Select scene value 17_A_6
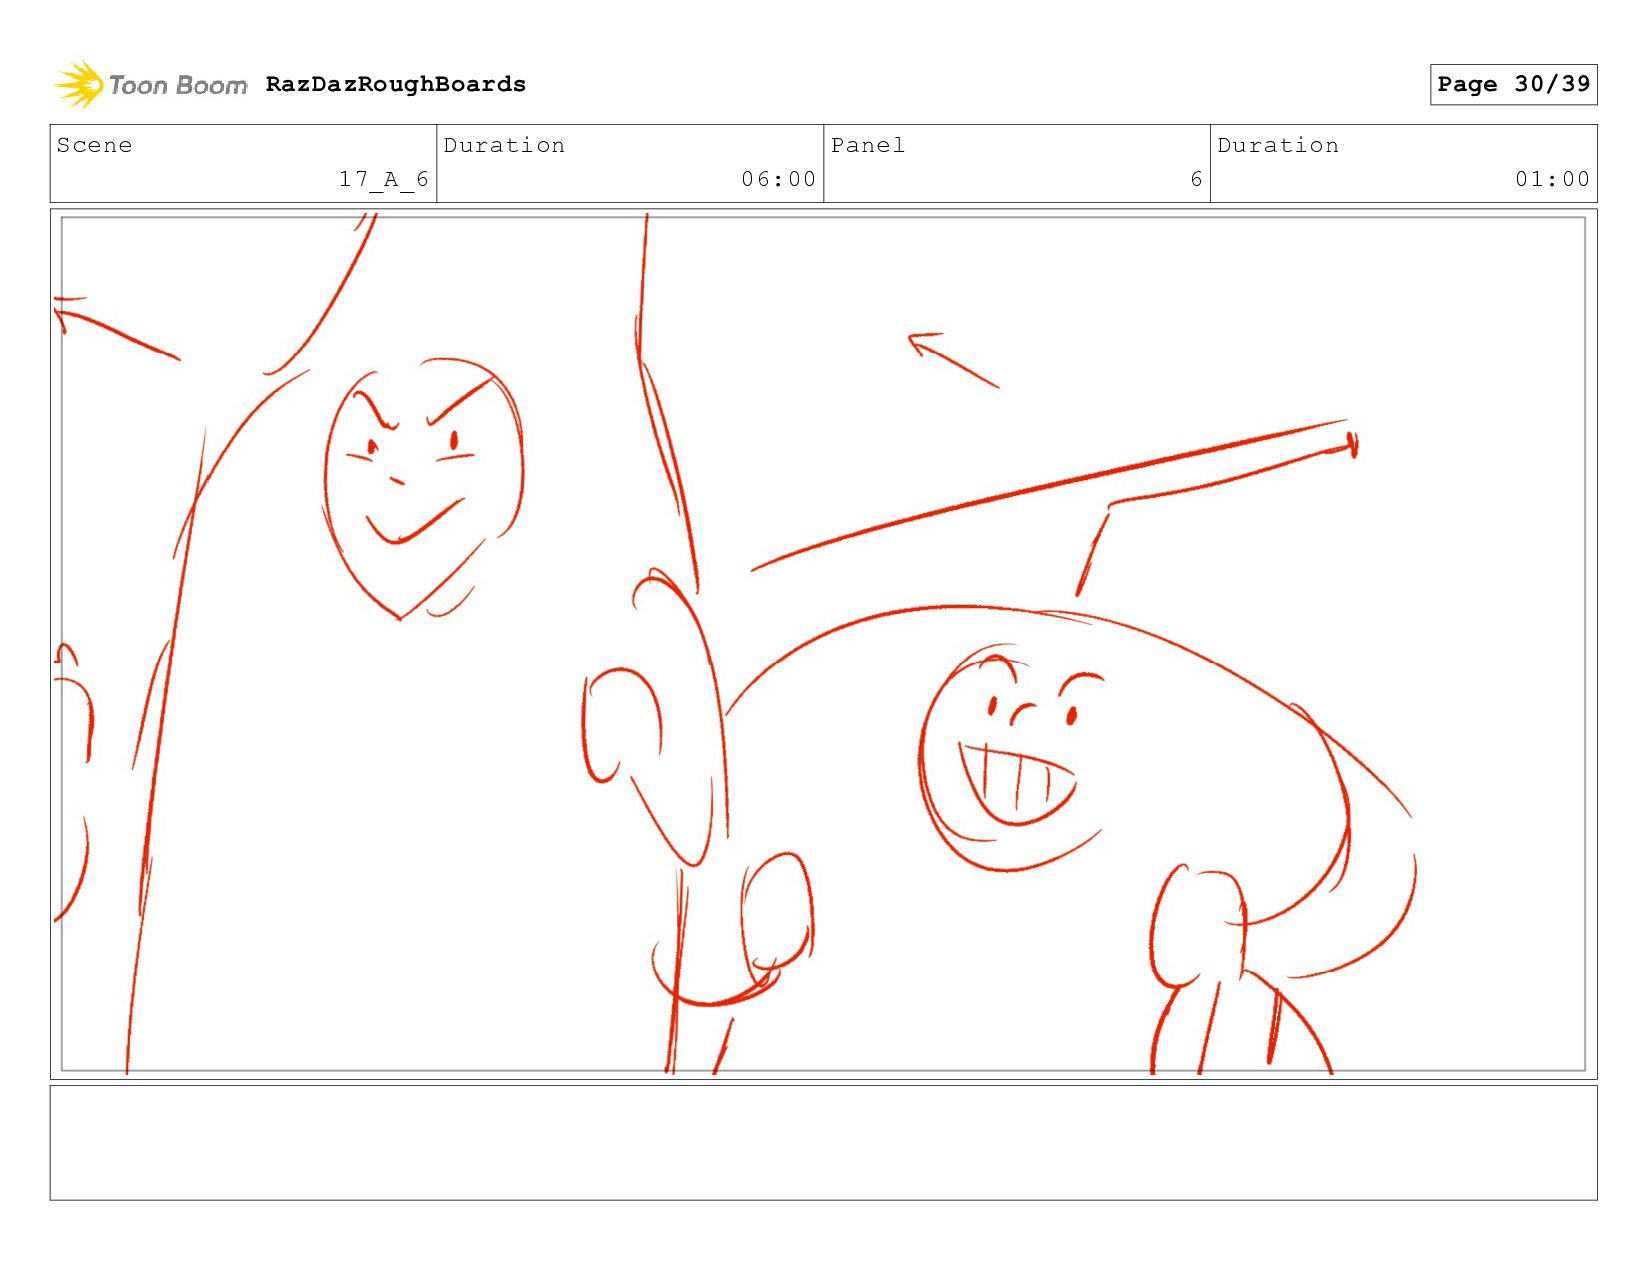This screenshot has width=1650, height=1275. coord(384,179)
